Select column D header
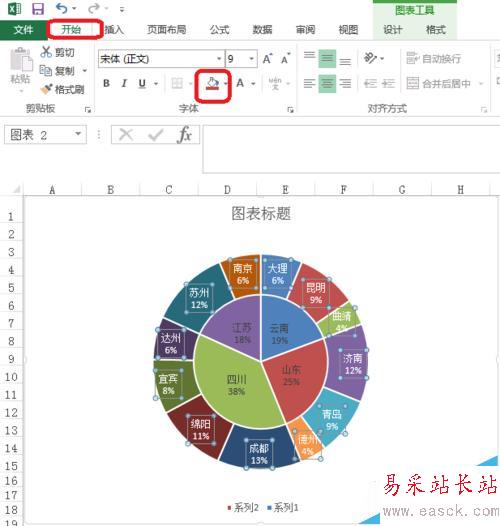This screenshot has width=500, height=526. (228, 190)
